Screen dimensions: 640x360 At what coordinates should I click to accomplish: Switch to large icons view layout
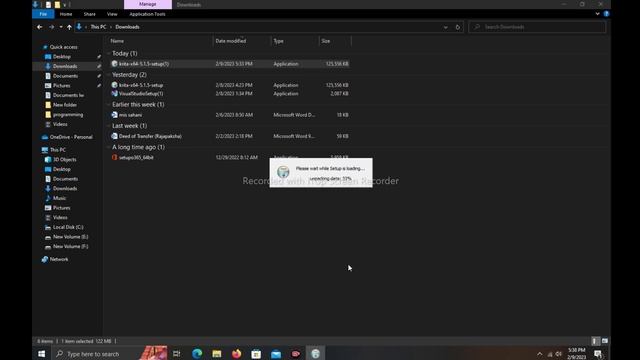(x=604, y=341)
